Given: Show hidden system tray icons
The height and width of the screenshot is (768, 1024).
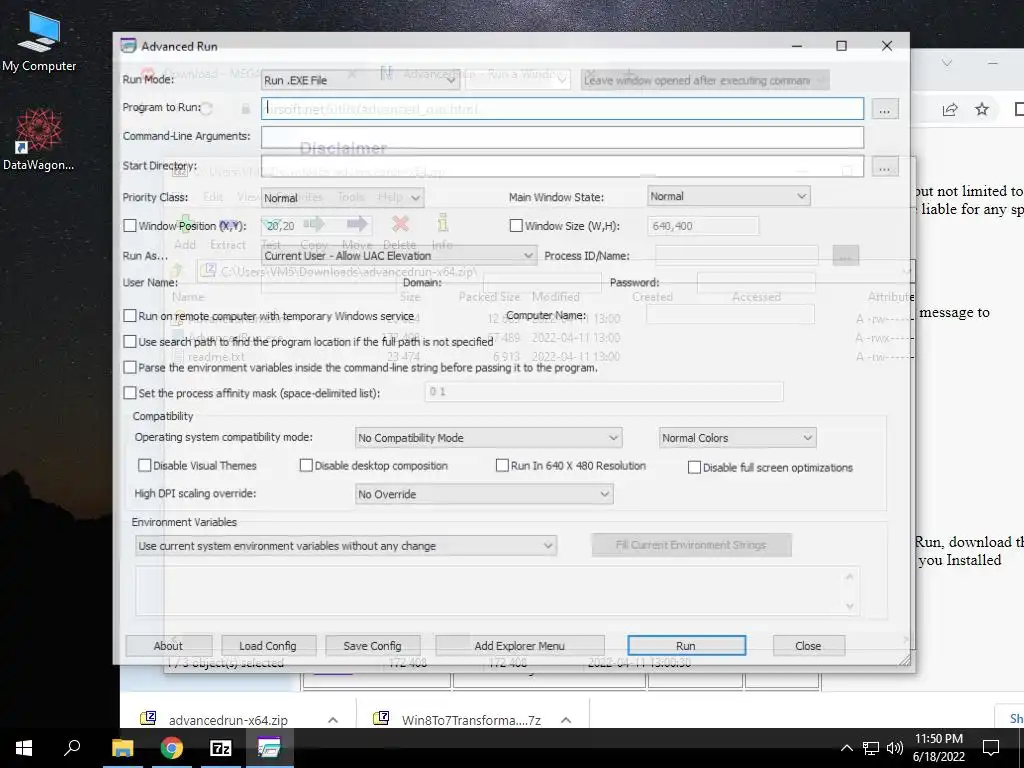Looking at the screenshot, I should point(846,748).
